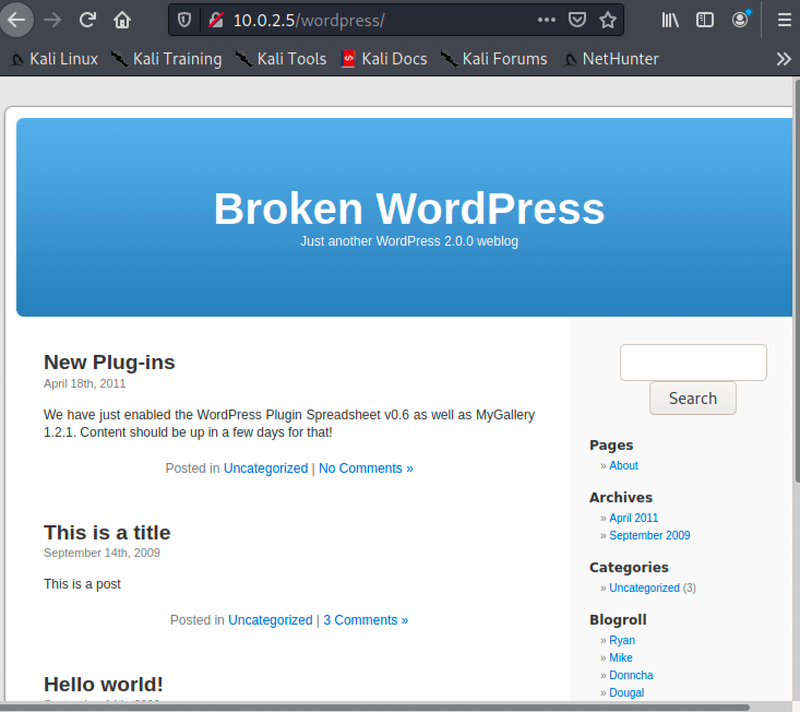
Task: Click the April 18th, 2011 date text
Action: click(x=85, y=384)
